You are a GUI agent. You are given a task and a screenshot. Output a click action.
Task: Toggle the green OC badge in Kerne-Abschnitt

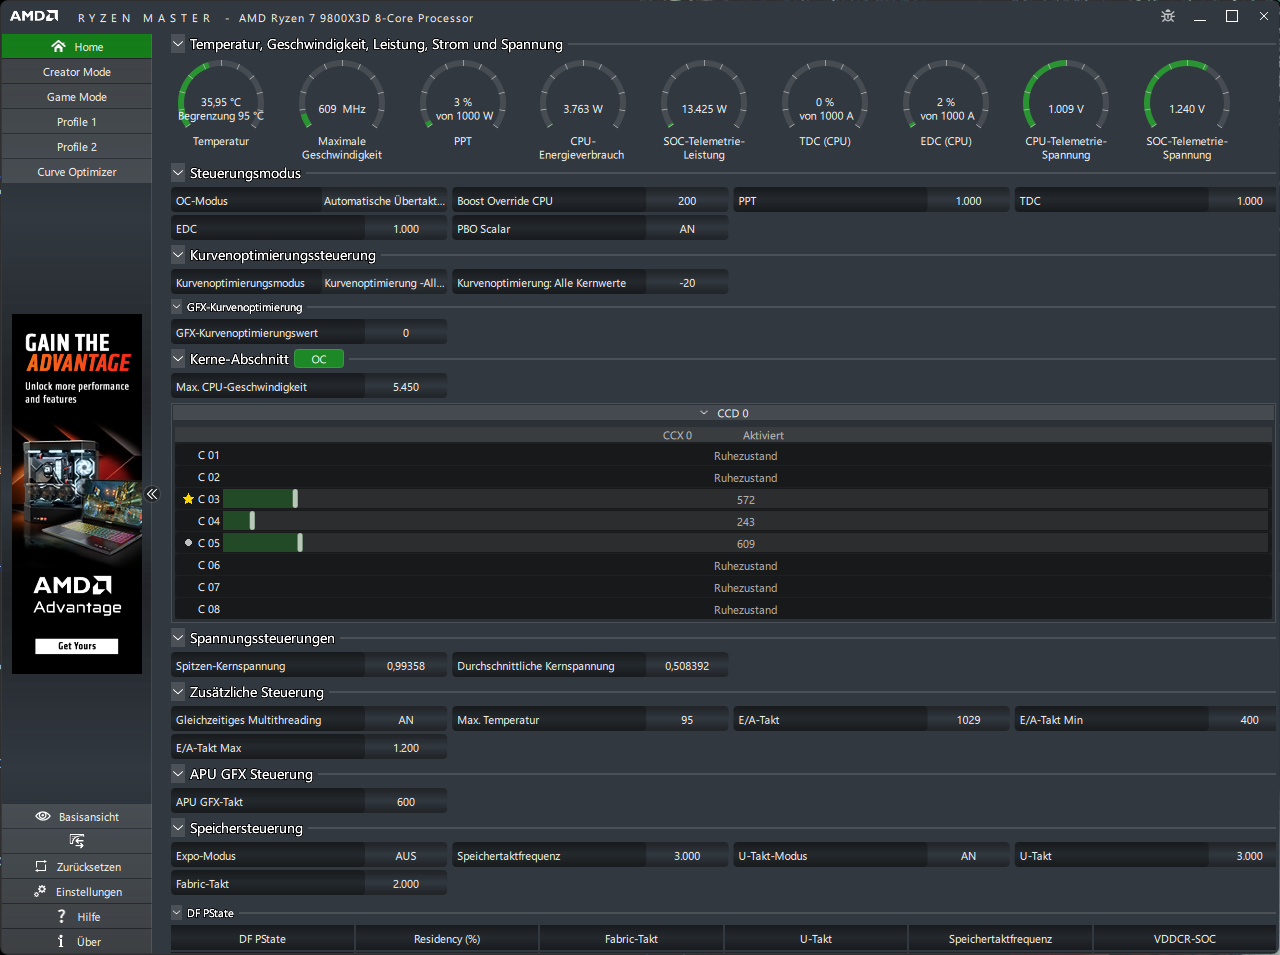point(319,359)
